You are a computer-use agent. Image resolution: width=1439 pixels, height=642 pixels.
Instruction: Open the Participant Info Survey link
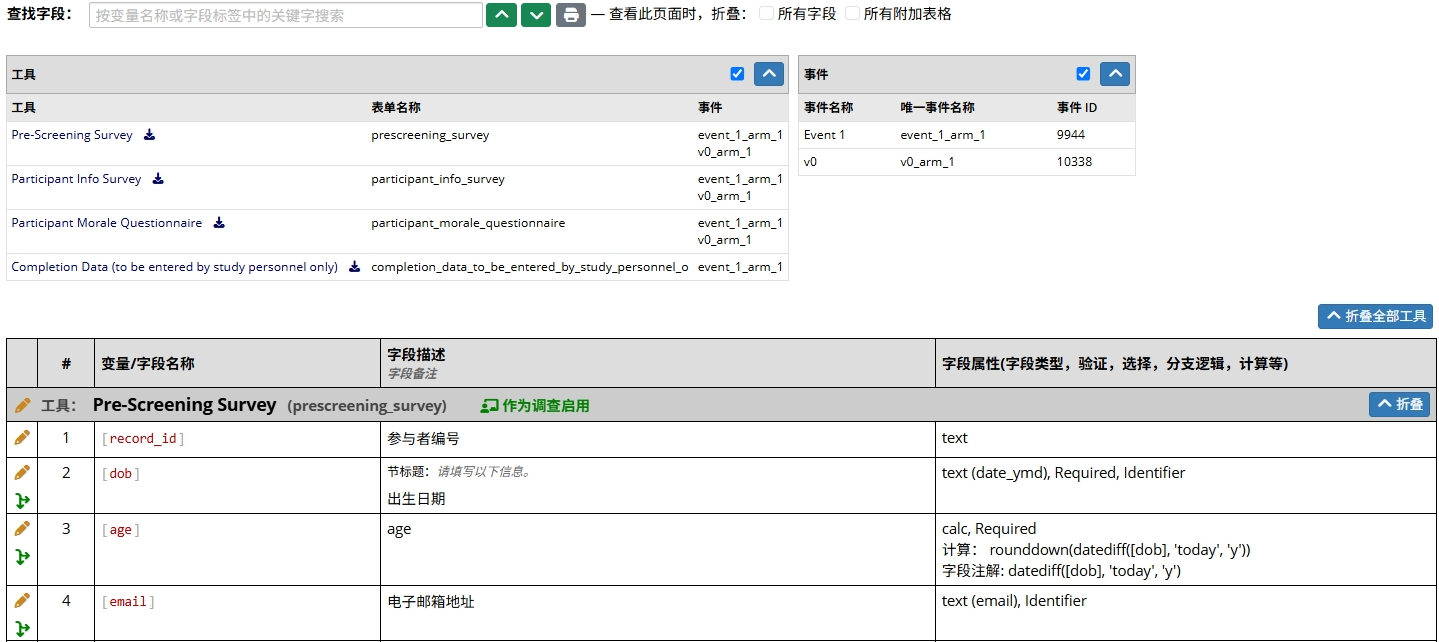[76, 179]
